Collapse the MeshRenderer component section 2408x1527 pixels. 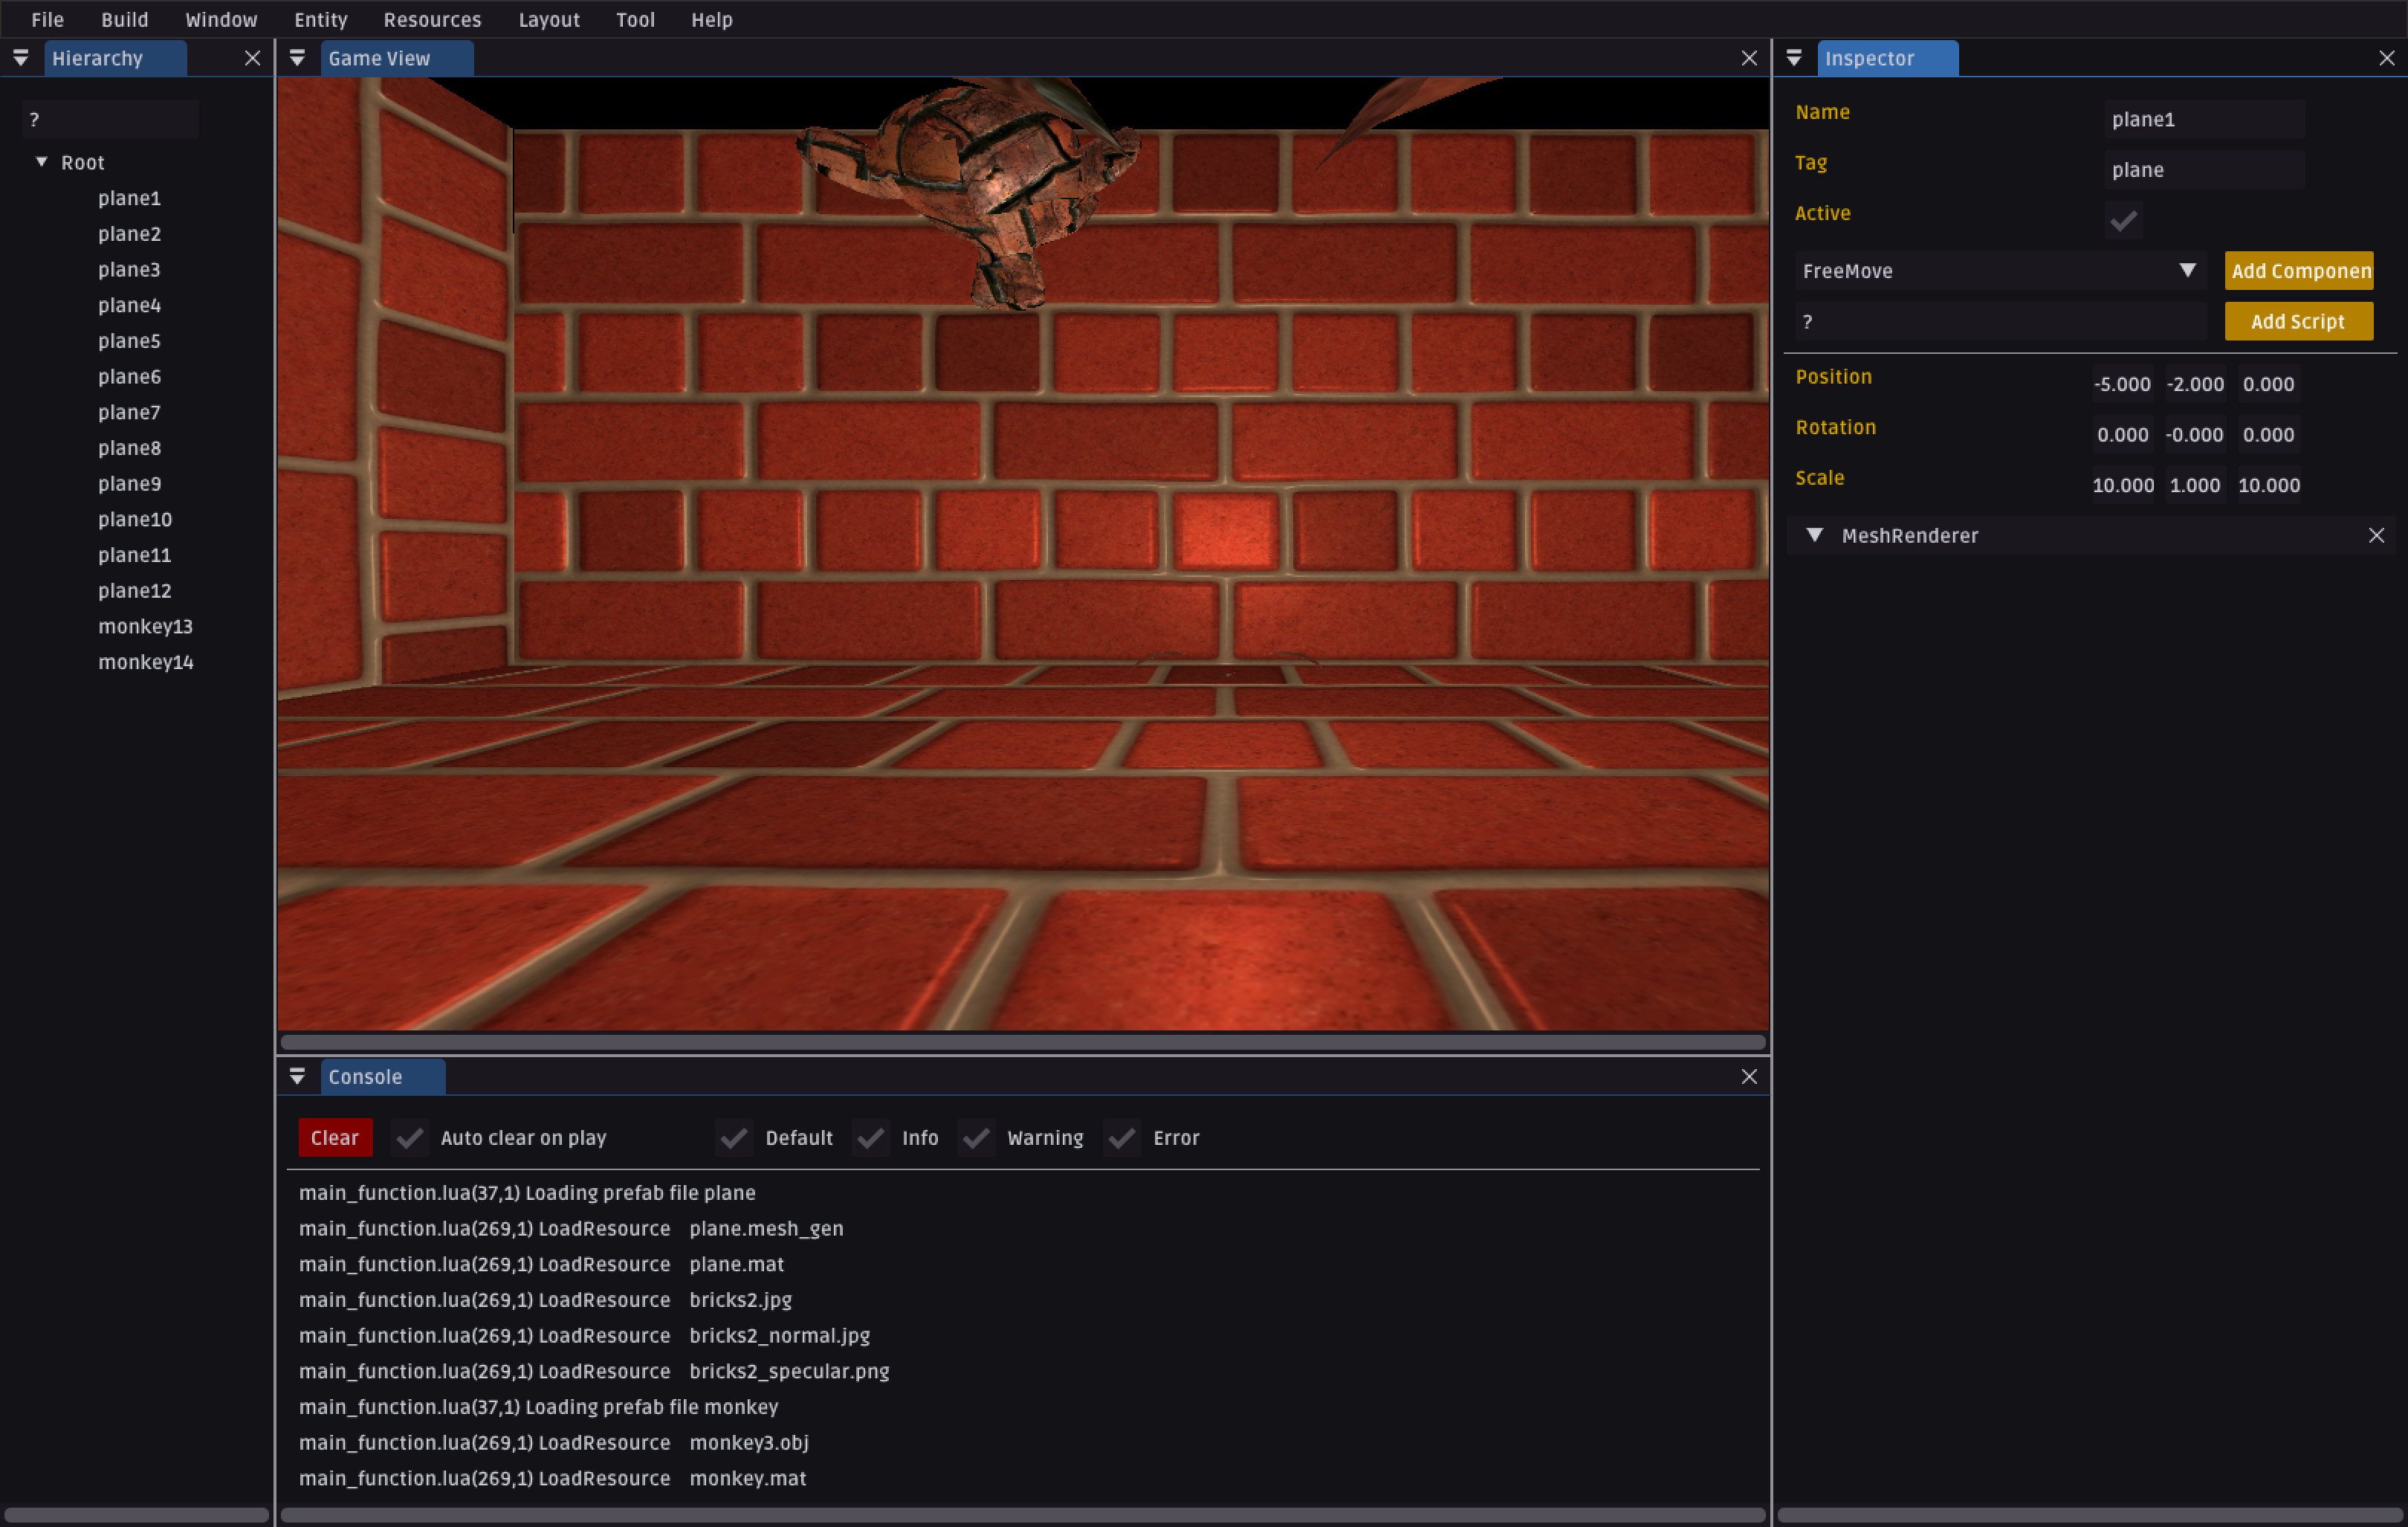1814,535
